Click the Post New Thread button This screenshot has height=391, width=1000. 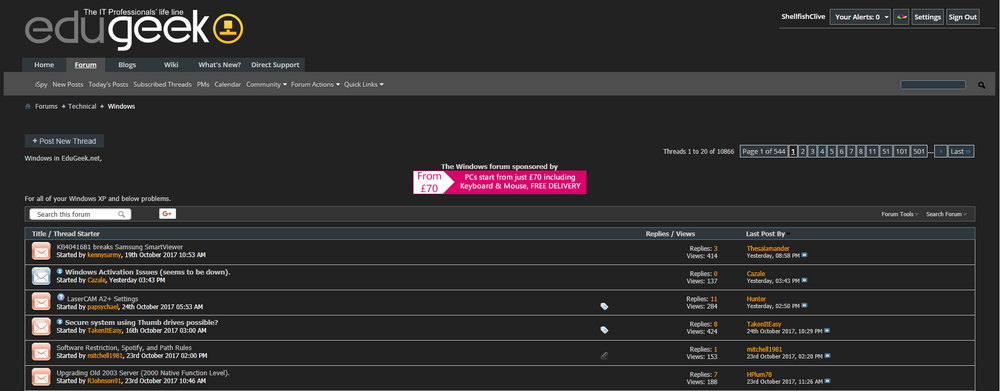pyautogui.click(x=64, y=141)
